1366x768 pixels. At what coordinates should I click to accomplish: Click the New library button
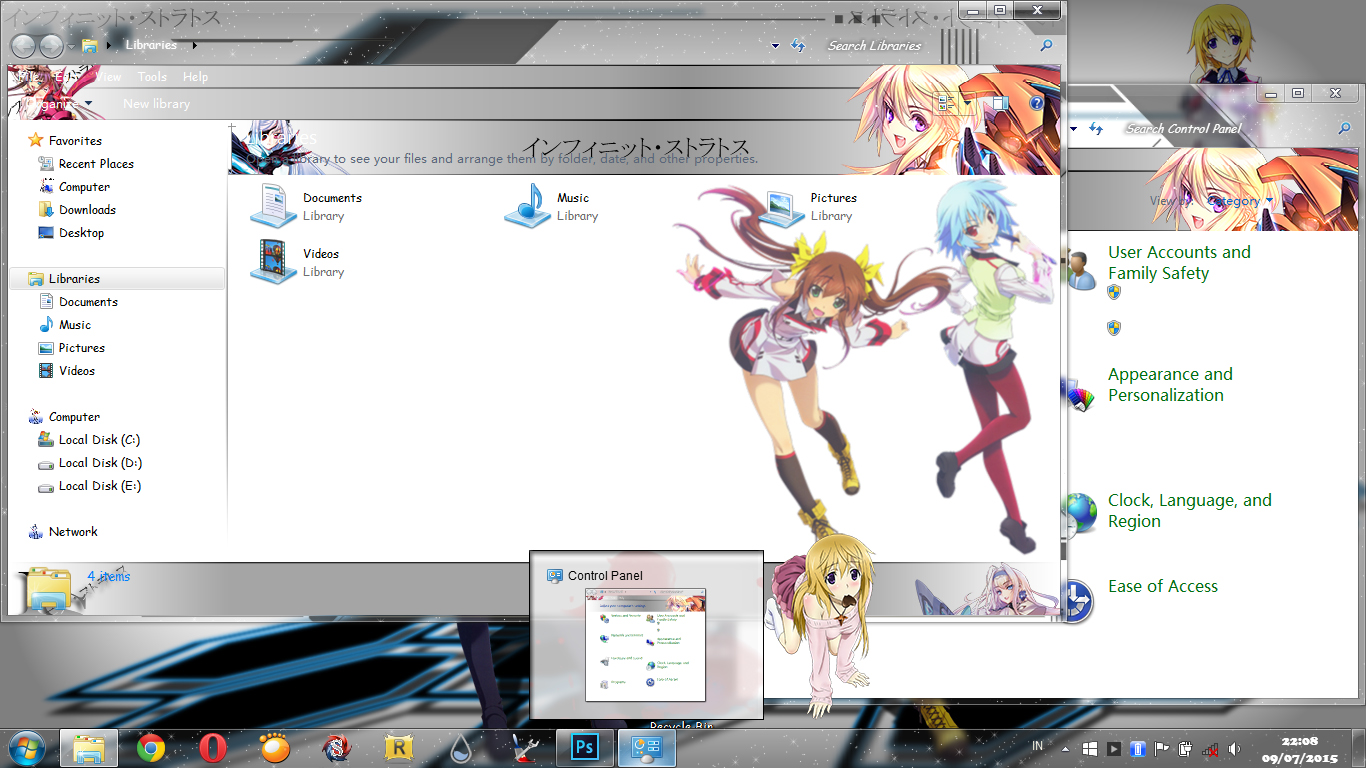point(156,104)
